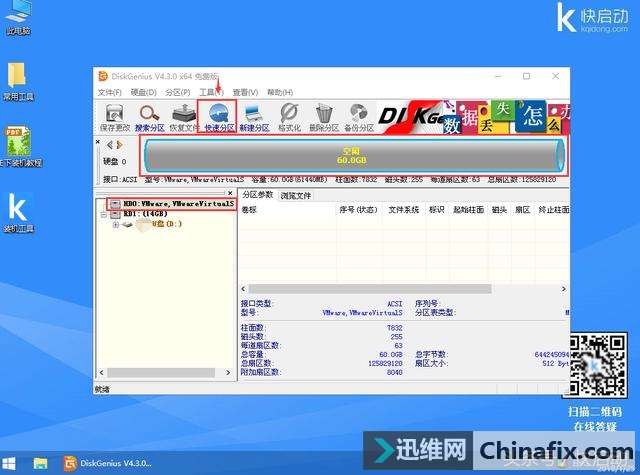Click the 总扇区数 value 125829120
Image resolution: width=640 pixels, height=475 pixels.
pos(385,363)
